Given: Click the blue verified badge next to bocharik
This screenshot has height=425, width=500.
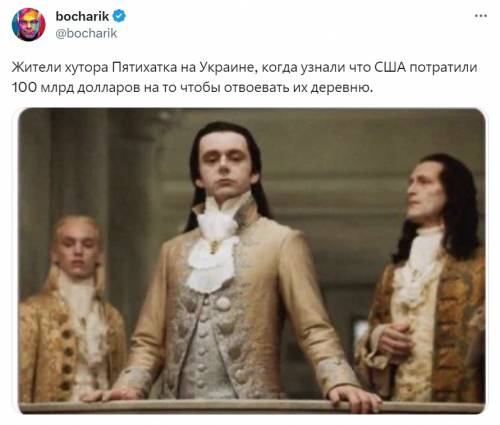Looking at the screenshot, I should (x=119, y=16).
